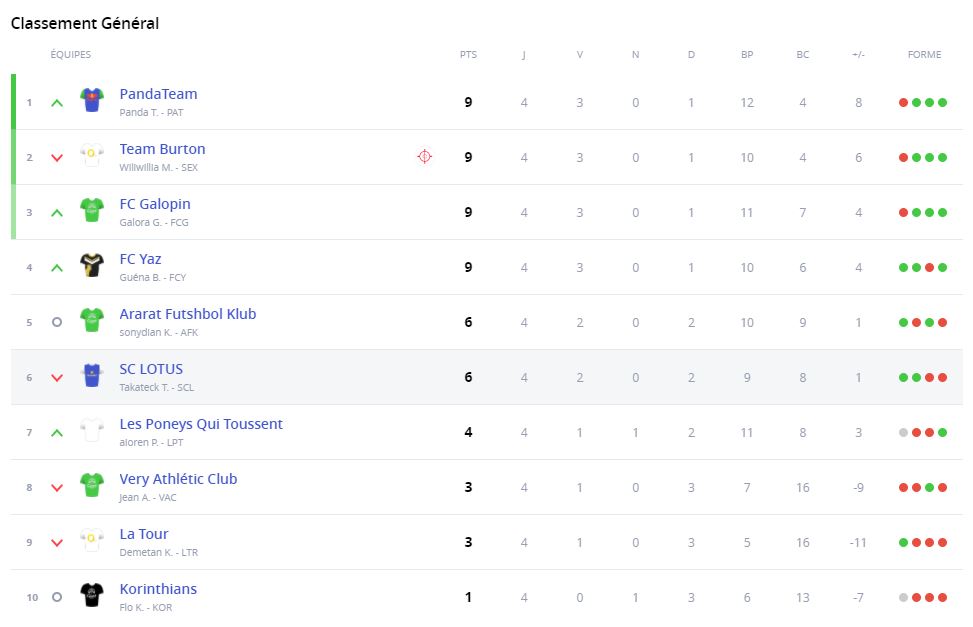Click FC Galopin green jersey icon
This screenshot has height=627, width=973.
click(x=92, y=211)
